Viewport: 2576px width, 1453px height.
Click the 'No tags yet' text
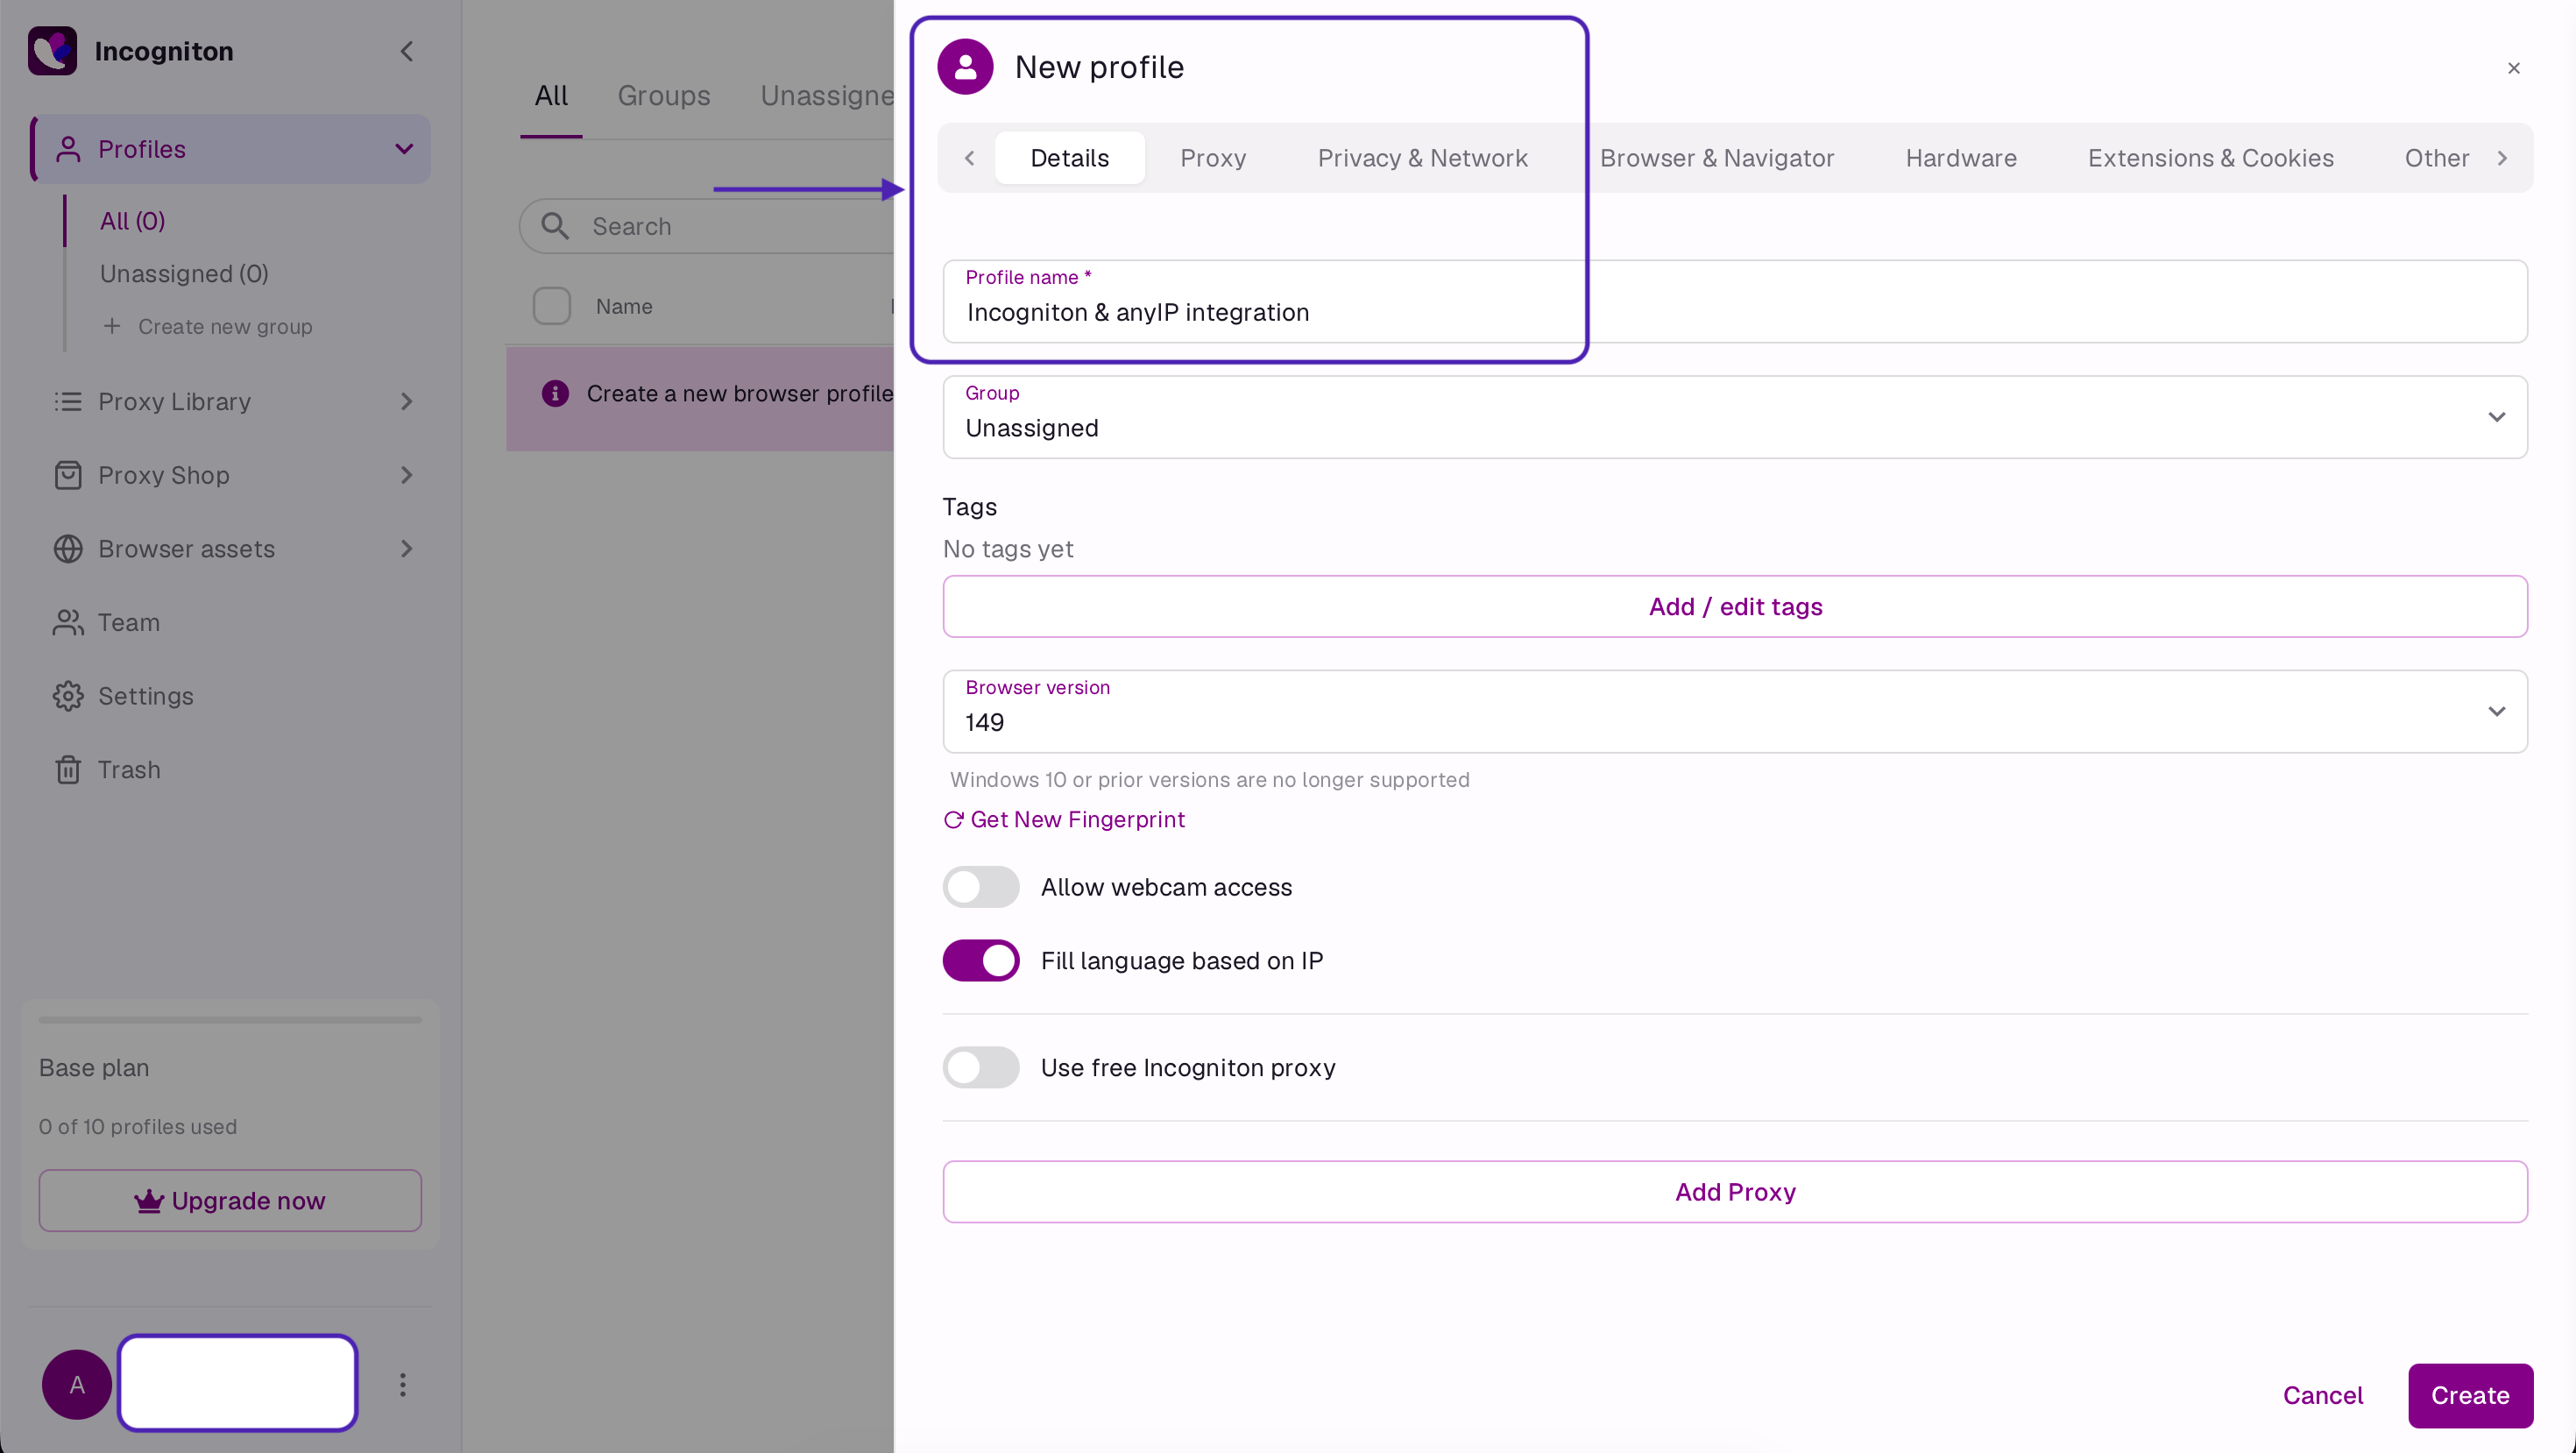(1008, 549)
